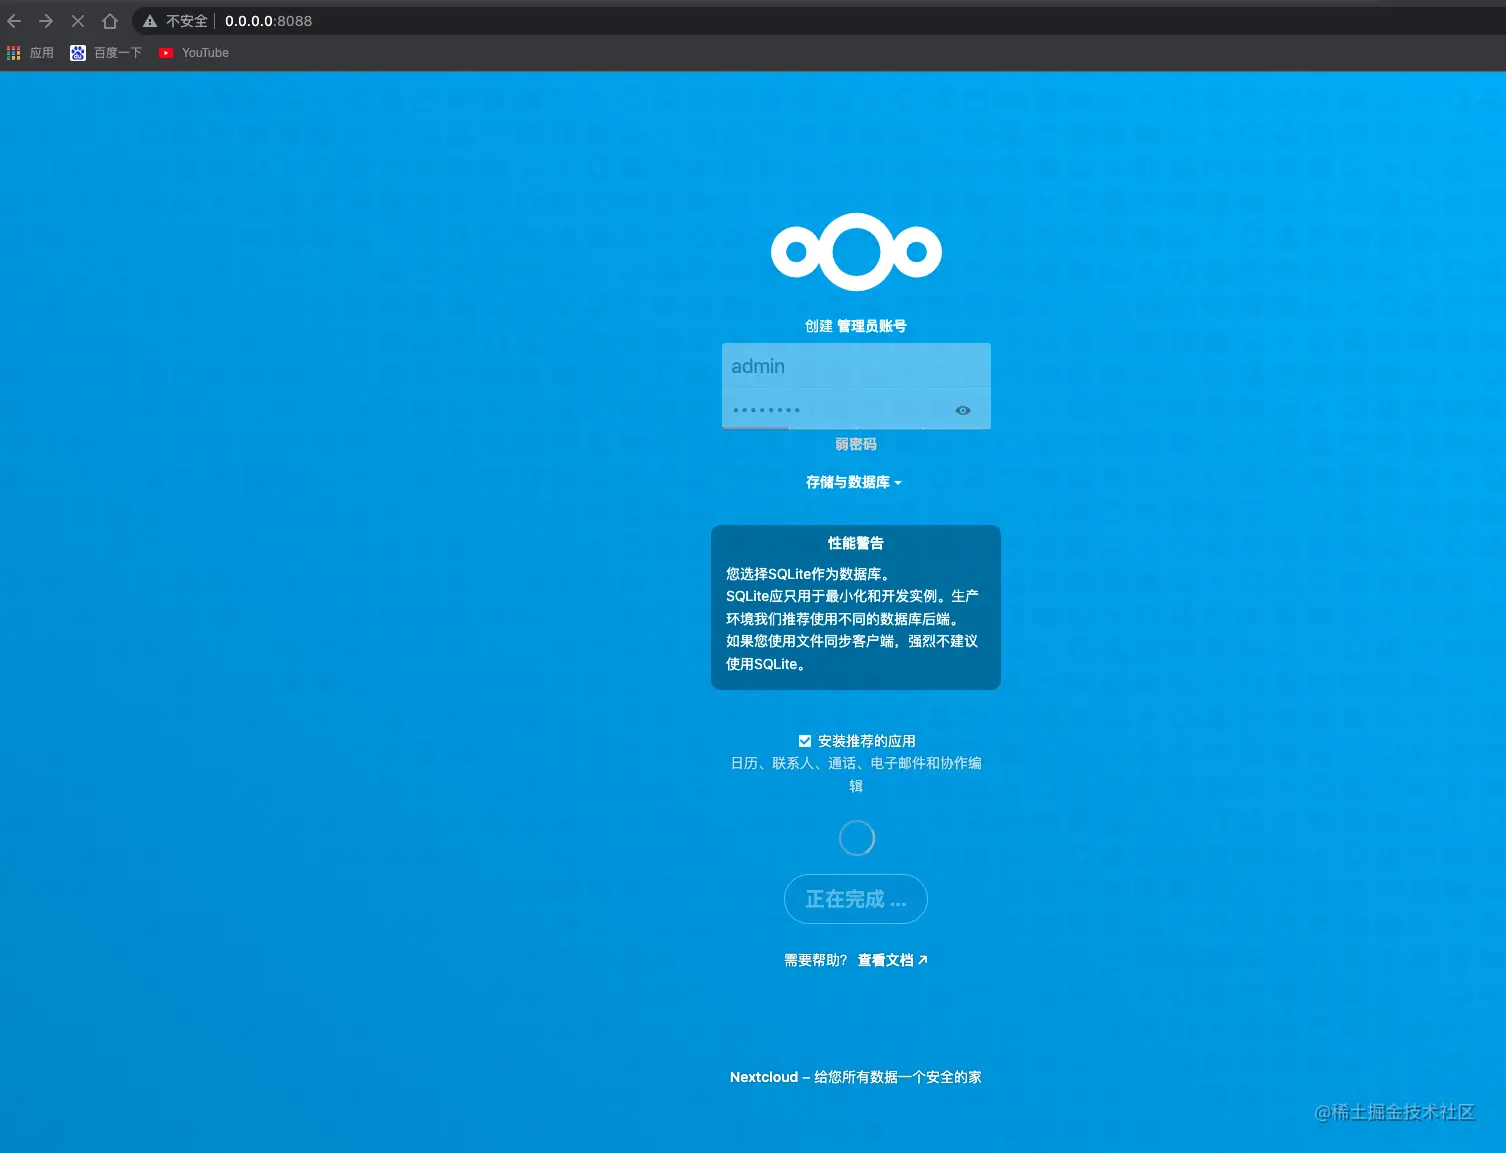
Task: Toggle password visibility eye icon
Action: tap(963, 410)
